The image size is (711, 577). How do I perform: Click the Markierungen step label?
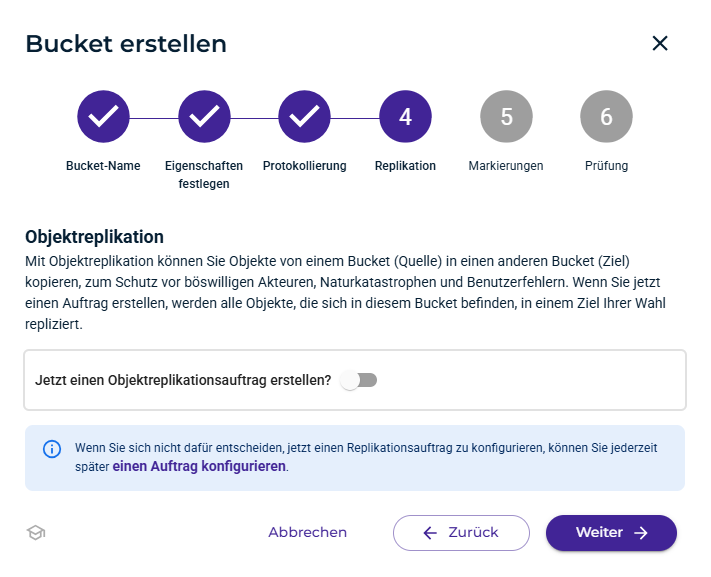coord(506,166)
